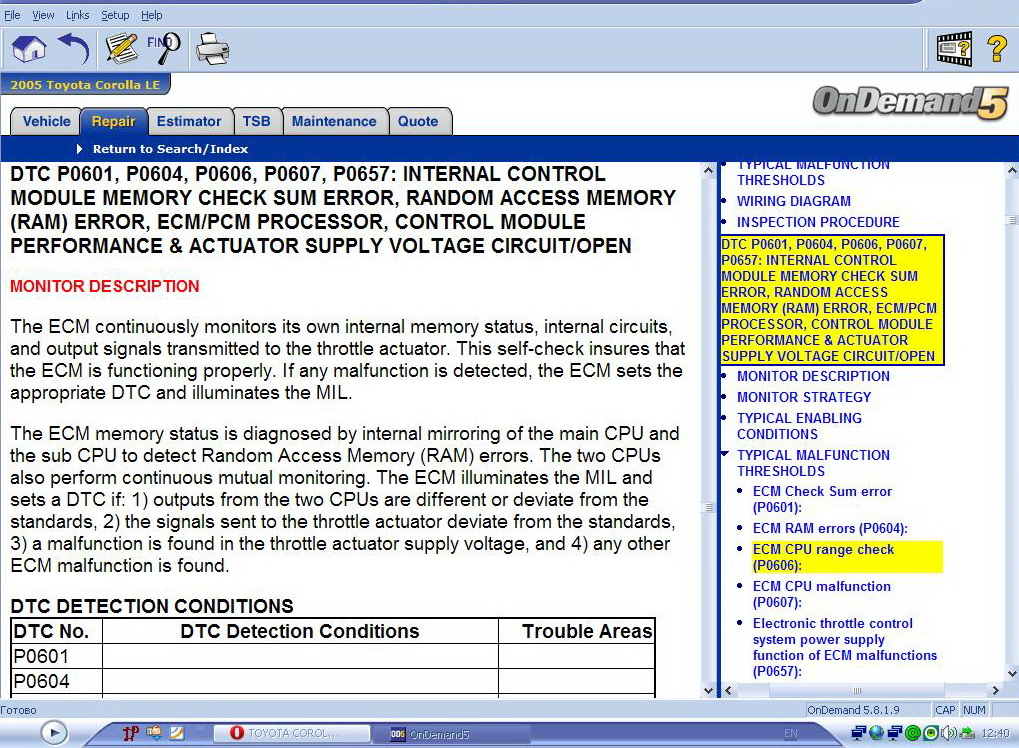The height and width of the screenshot is (748, 1019).
Task: Select highlighted DTC P0601 topic in sidebar
Action: click(831, 300)
